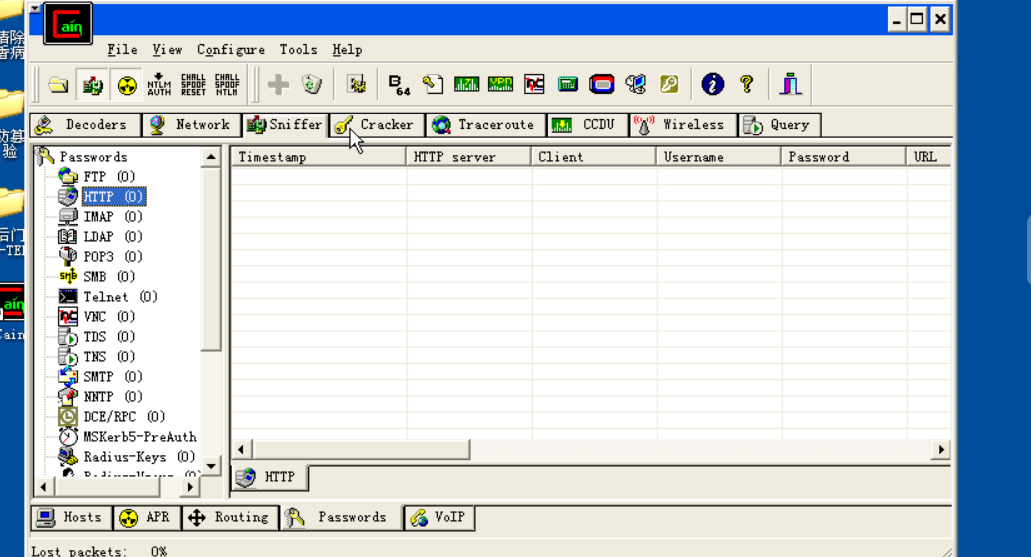
Task: Open the Tools menu
Action: pos(299,50)
